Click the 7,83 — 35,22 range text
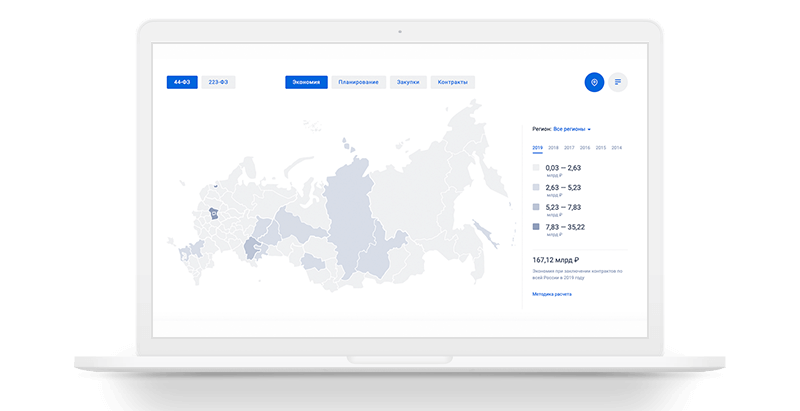This screenshot has height=411, width=800. coord(565,227)
